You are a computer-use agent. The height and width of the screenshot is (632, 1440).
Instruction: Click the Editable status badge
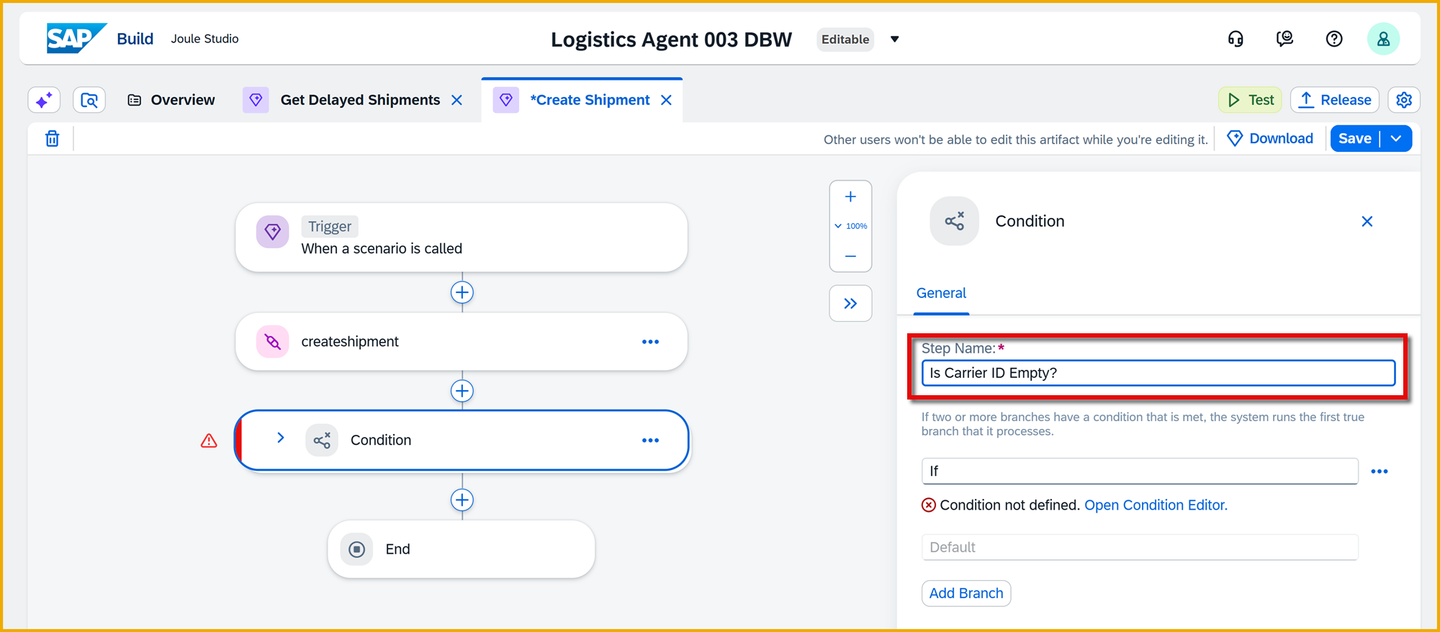point(845,39)
